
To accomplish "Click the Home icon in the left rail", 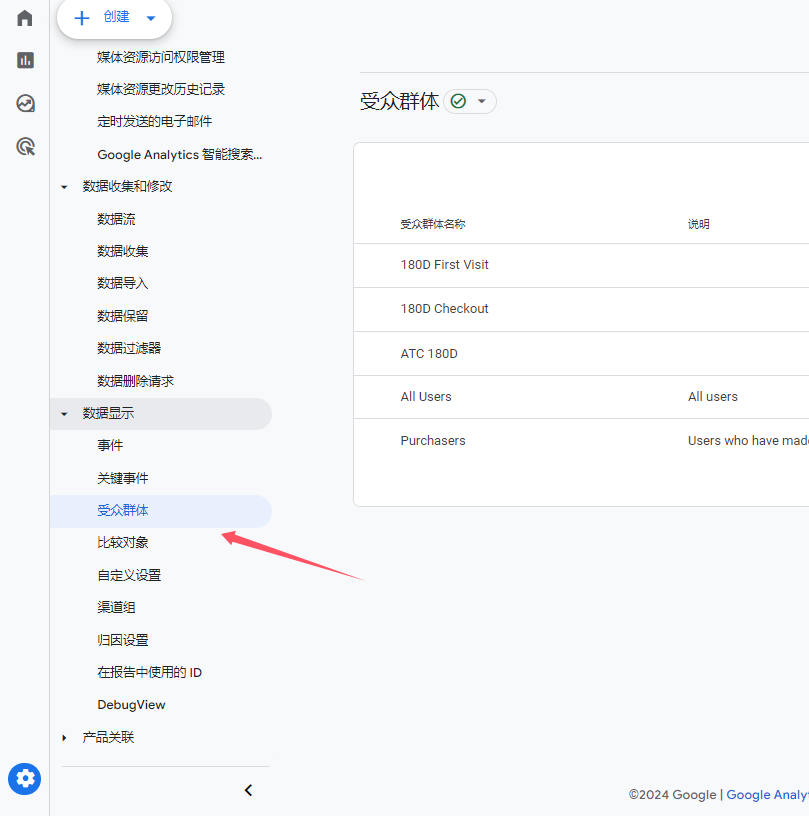I will pyautogui.click(x=24, y=17).
